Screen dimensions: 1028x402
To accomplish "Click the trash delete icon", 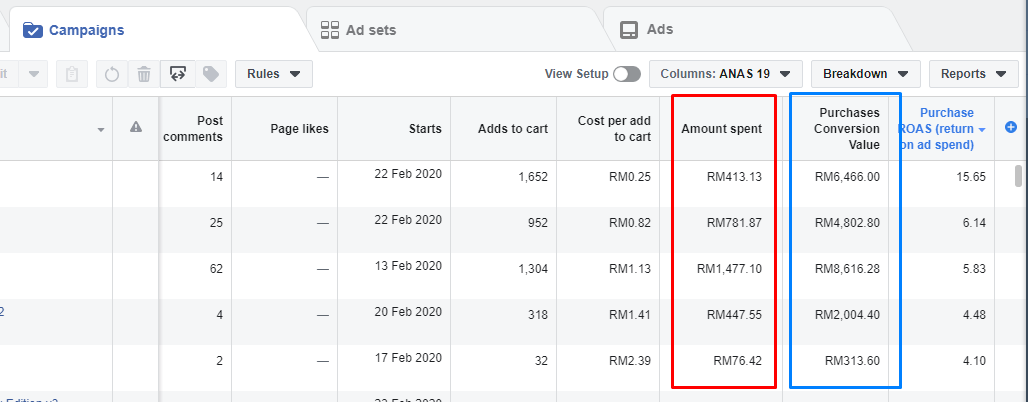I will [x=144, y=74].
